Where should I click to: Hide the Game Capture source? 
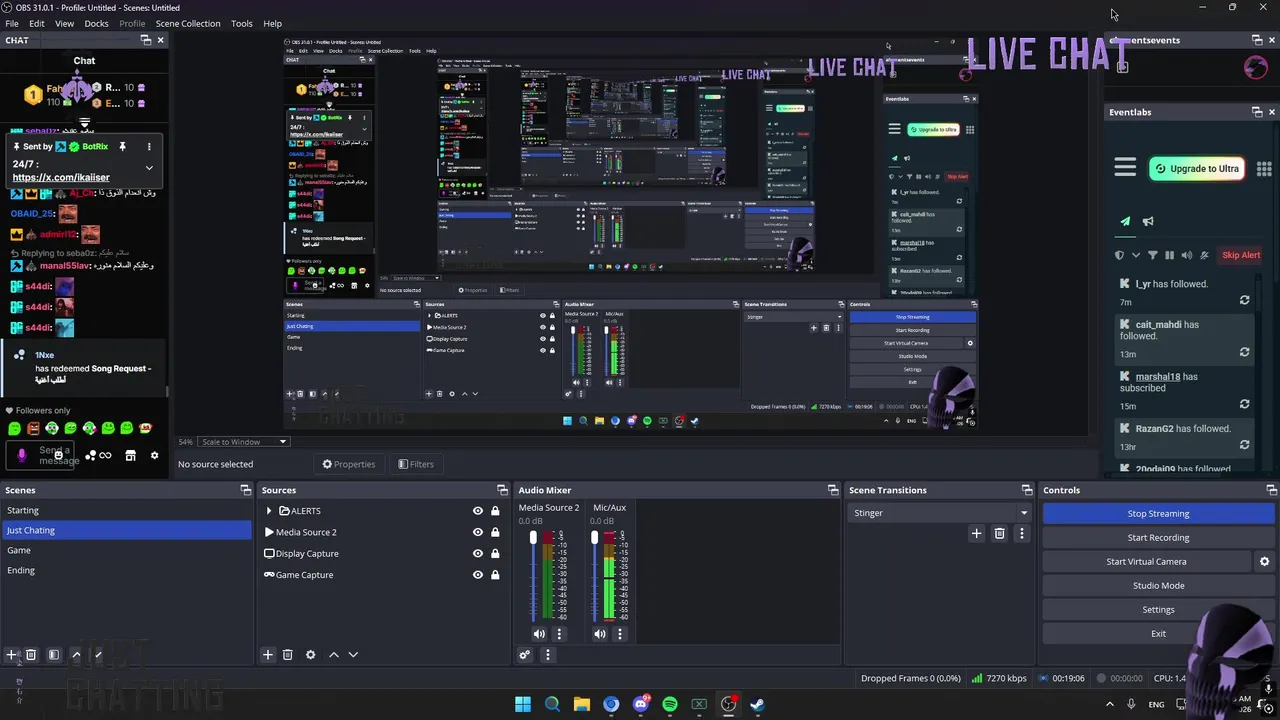pos(477,575)
